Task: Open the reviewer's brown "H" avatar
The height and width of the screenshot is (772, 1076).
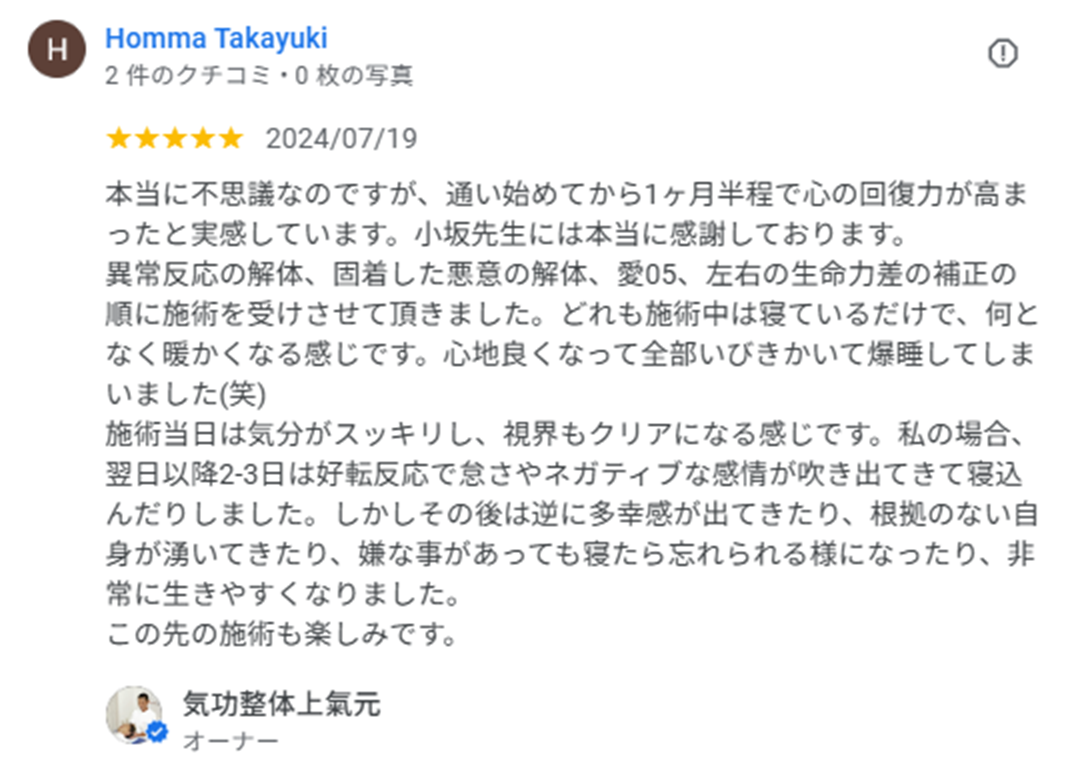Action: (x=59, y=53)
